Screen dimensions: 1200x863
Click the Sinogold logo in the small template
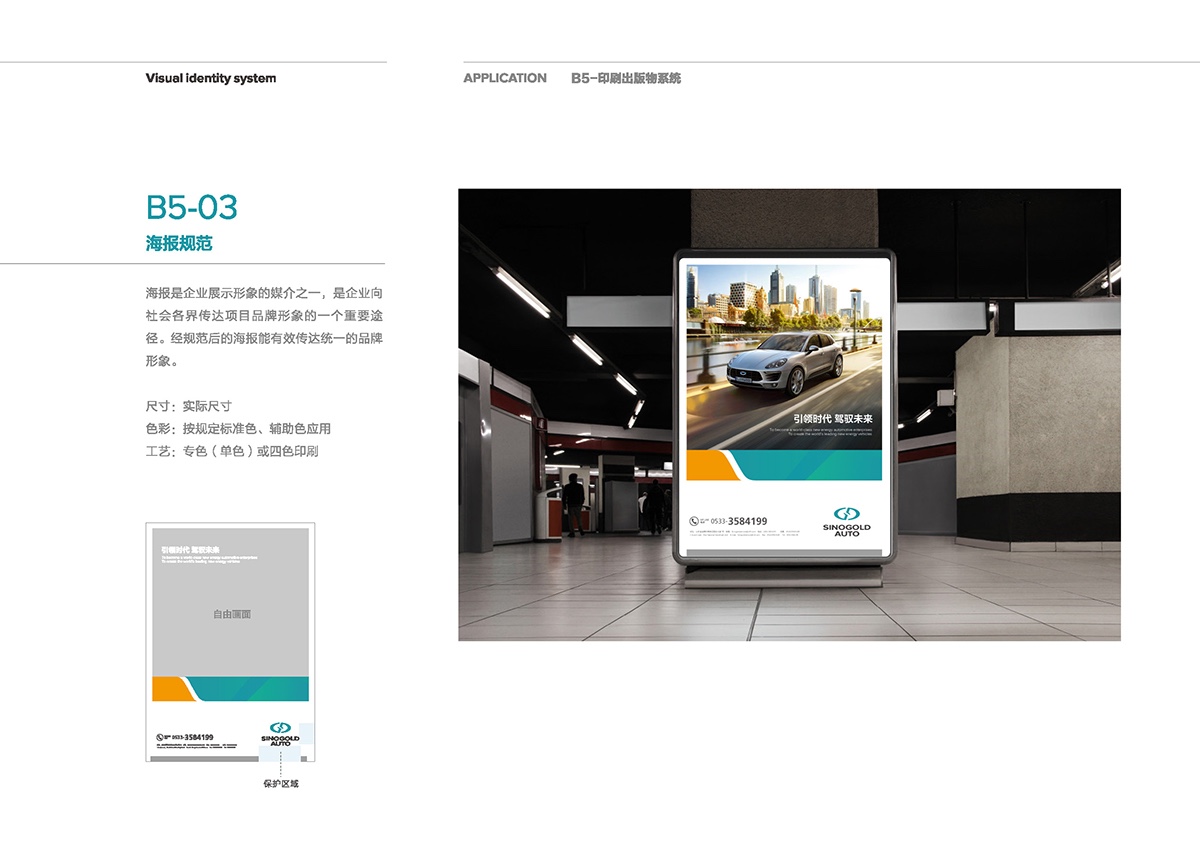(280, 734)
